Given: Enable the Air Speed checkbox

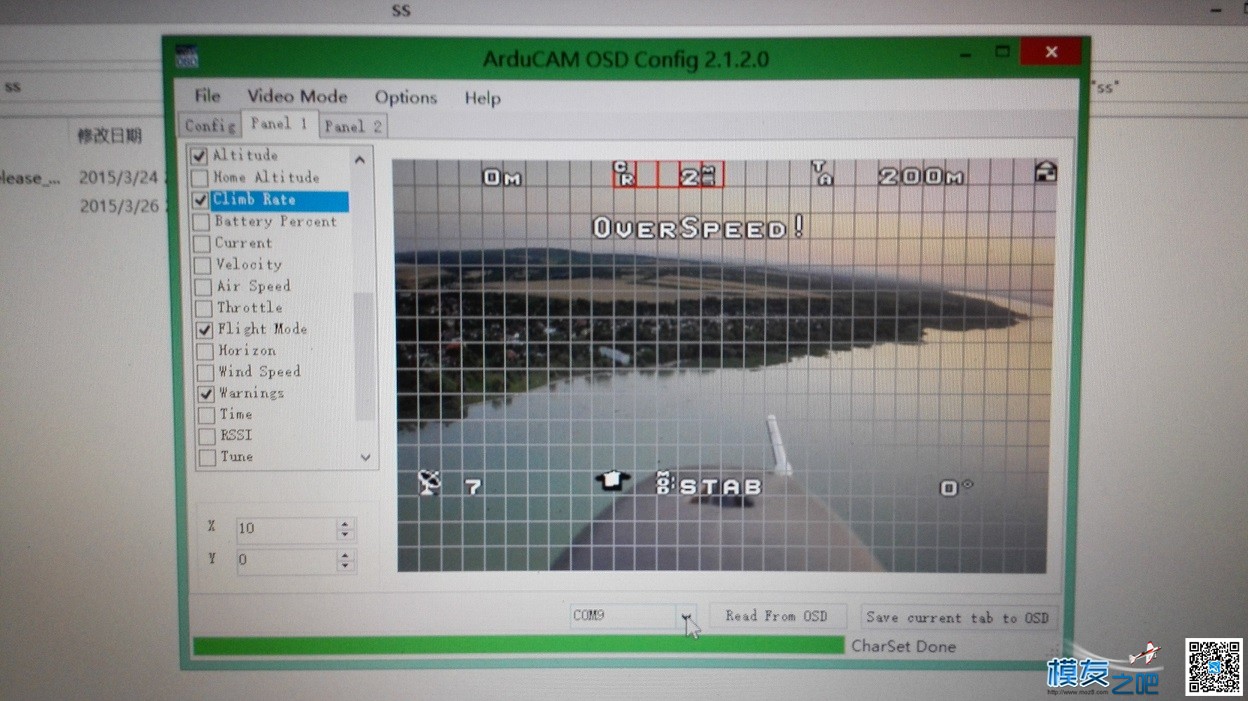Looking at the screenshot, I should tap(203, 287).
